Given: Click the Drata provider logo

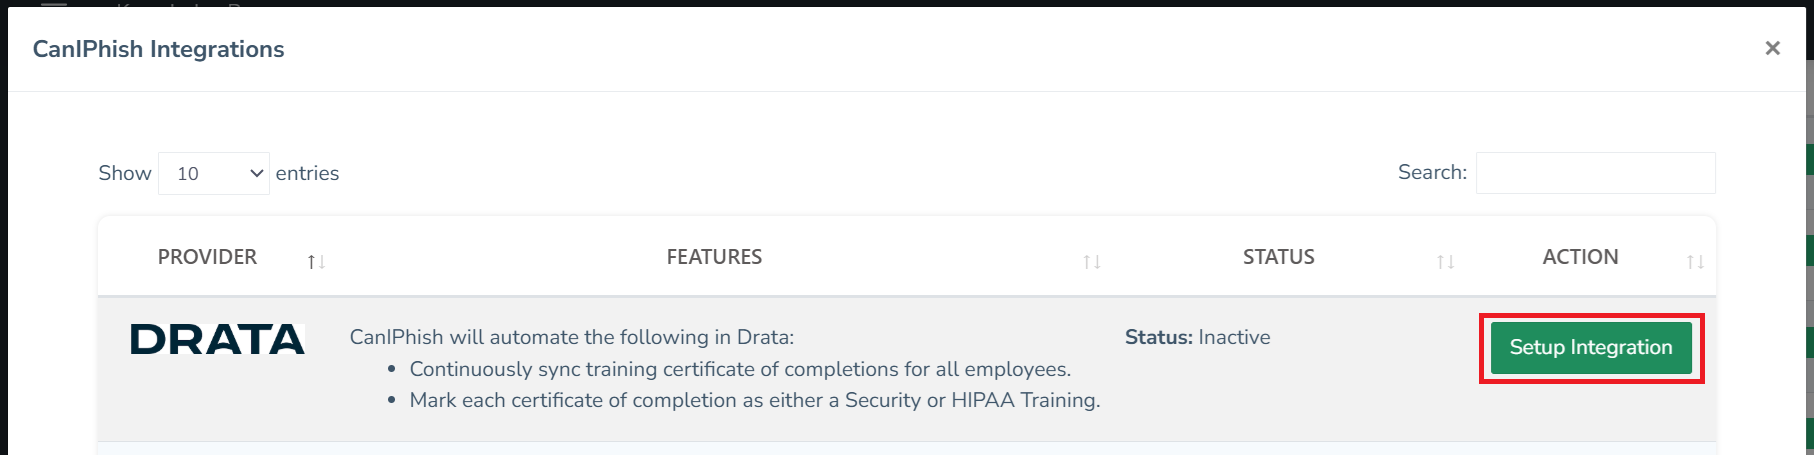Looking at the screenshot, I should click(x=217, y=340).
